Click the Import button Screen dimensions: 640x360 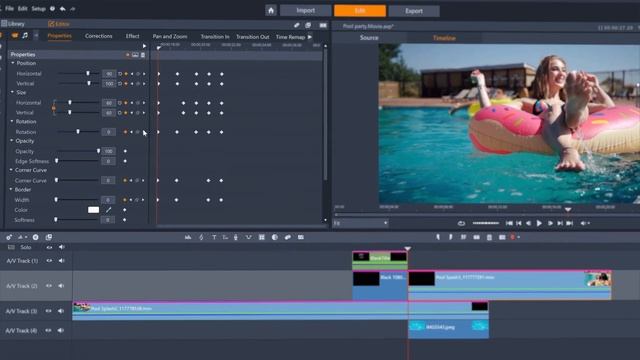tap(305, 11)
